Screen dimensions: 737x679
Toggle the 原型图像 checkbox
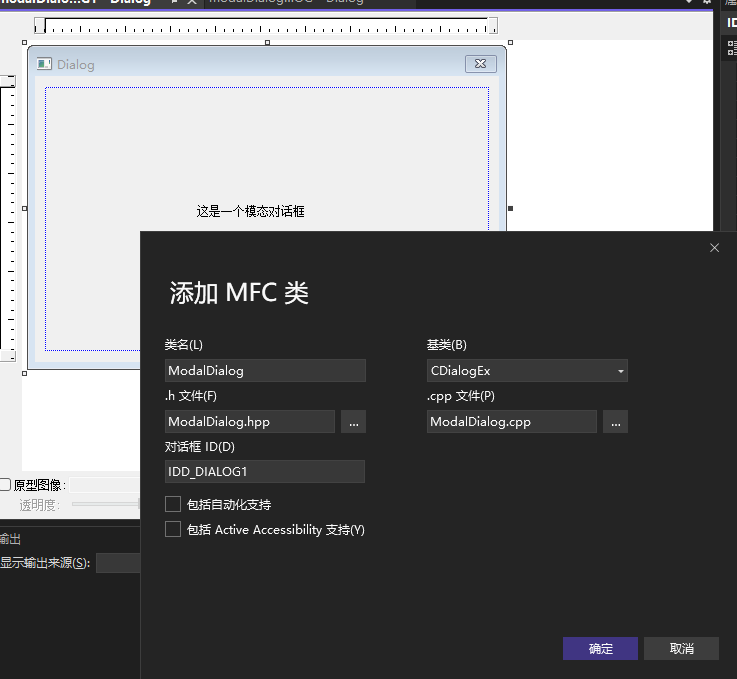5,485
